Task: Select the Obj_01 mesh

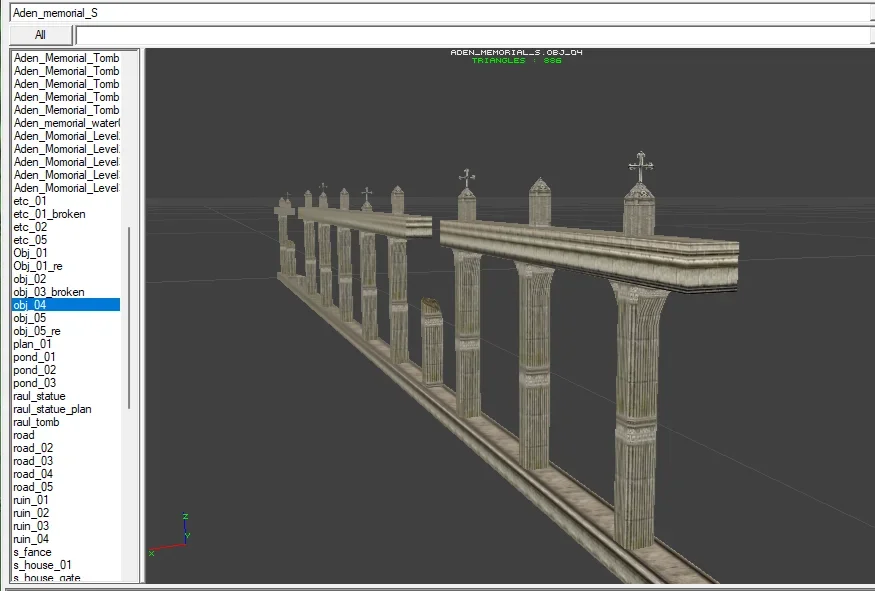Action: (66, 253)
